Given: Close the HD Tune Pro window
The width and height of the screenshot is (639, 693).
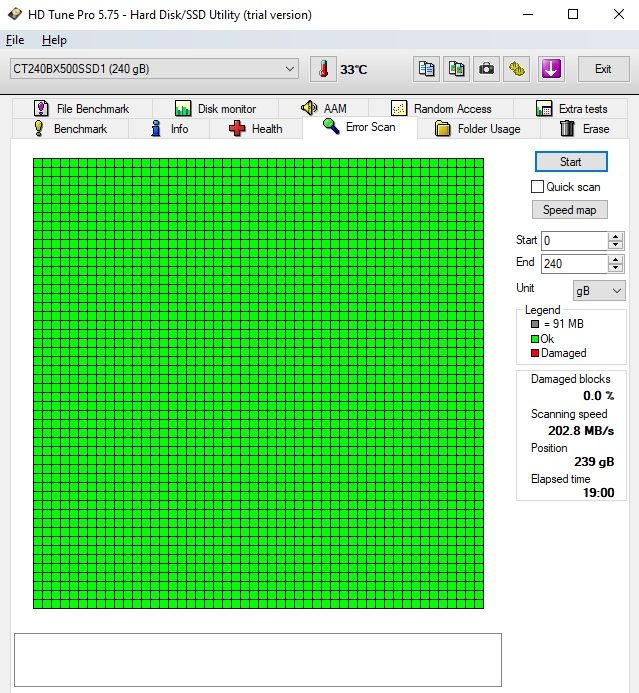Looking at the screenshot, I should (x=619, y=14).
